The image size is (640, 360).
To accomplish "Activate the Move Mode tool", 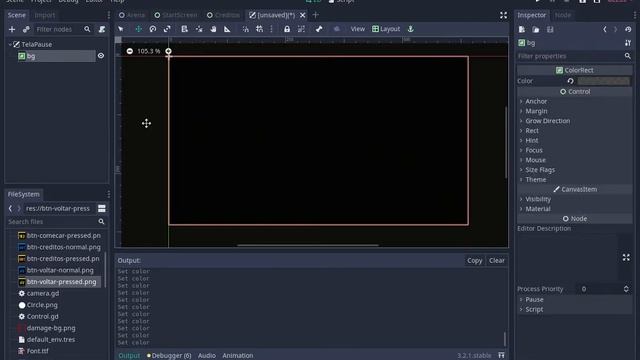I will (138, 29).
